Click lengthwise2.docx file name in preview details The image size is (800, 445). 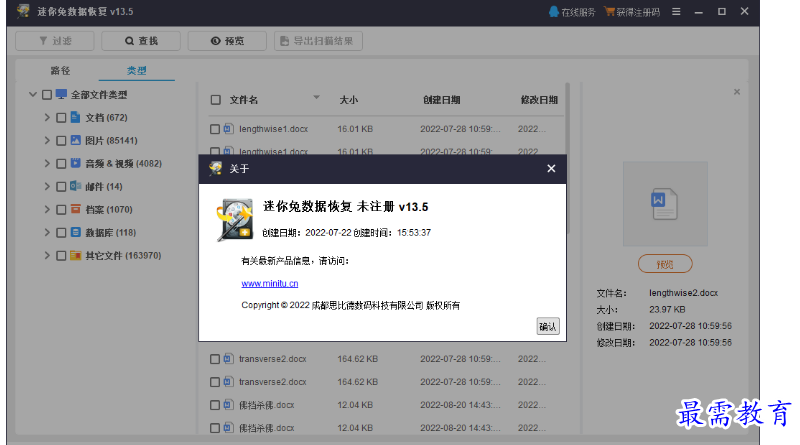[684, 293]
